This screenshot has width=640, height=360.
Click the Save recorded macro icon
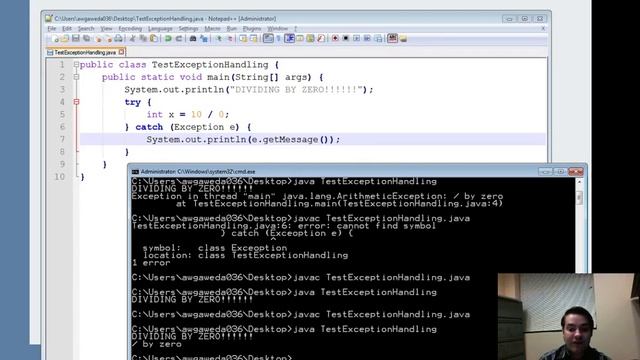coord(378,39)
